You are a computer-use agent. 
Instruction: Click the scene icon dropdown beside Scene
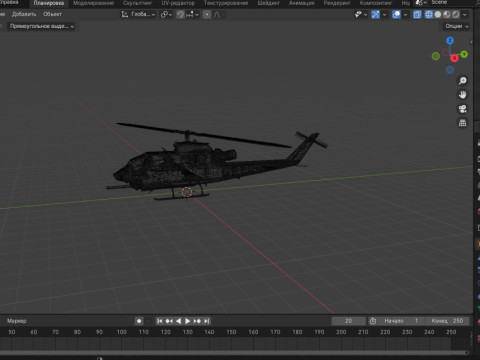[x=421, y=3]
